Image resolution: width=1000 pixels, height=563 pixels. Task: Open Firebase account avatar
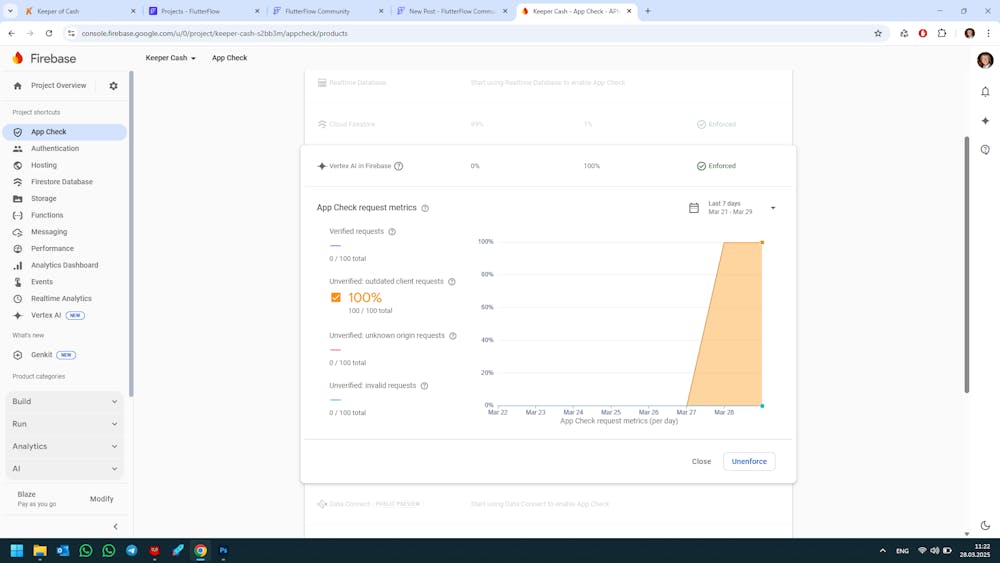pos(985,60)
